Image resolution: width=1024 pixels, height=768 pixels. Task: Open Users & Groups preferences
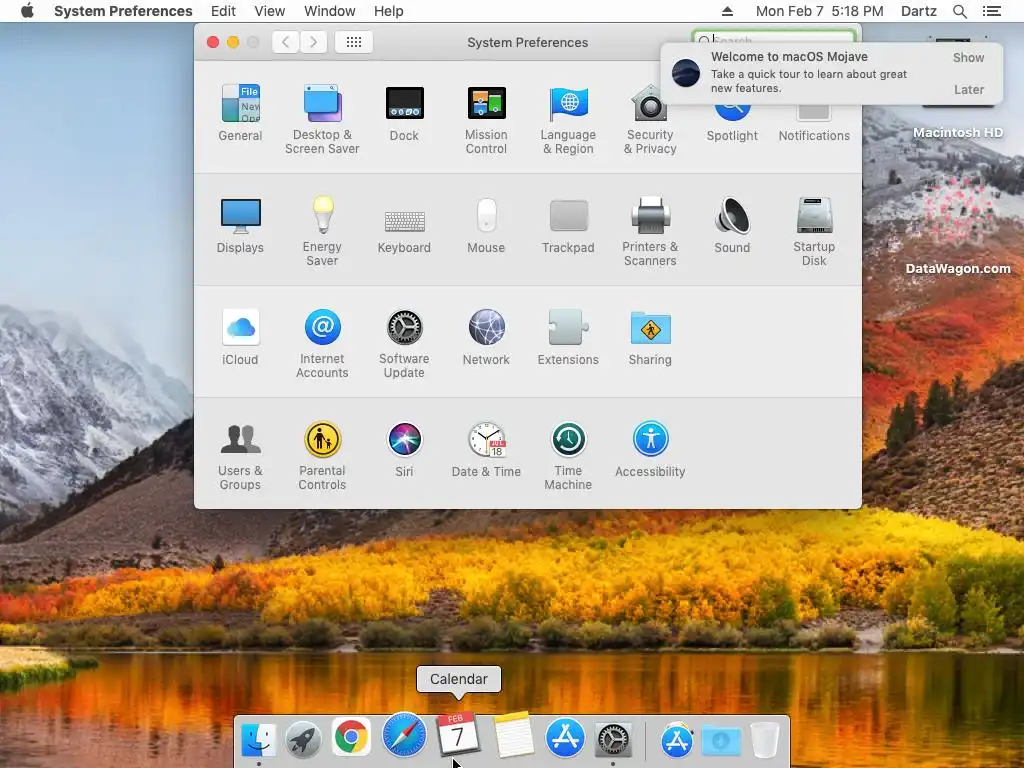point(240,456)
